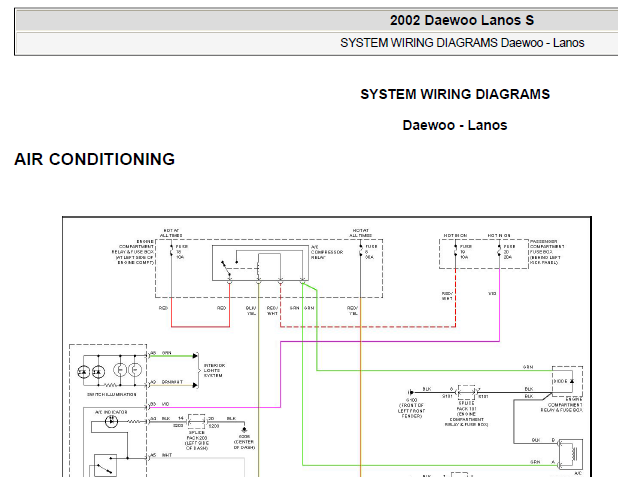Click the 'A/C INDICATOR' label
Image resolution: width=618 pixels, height=477 pixels.
[111, 412]
